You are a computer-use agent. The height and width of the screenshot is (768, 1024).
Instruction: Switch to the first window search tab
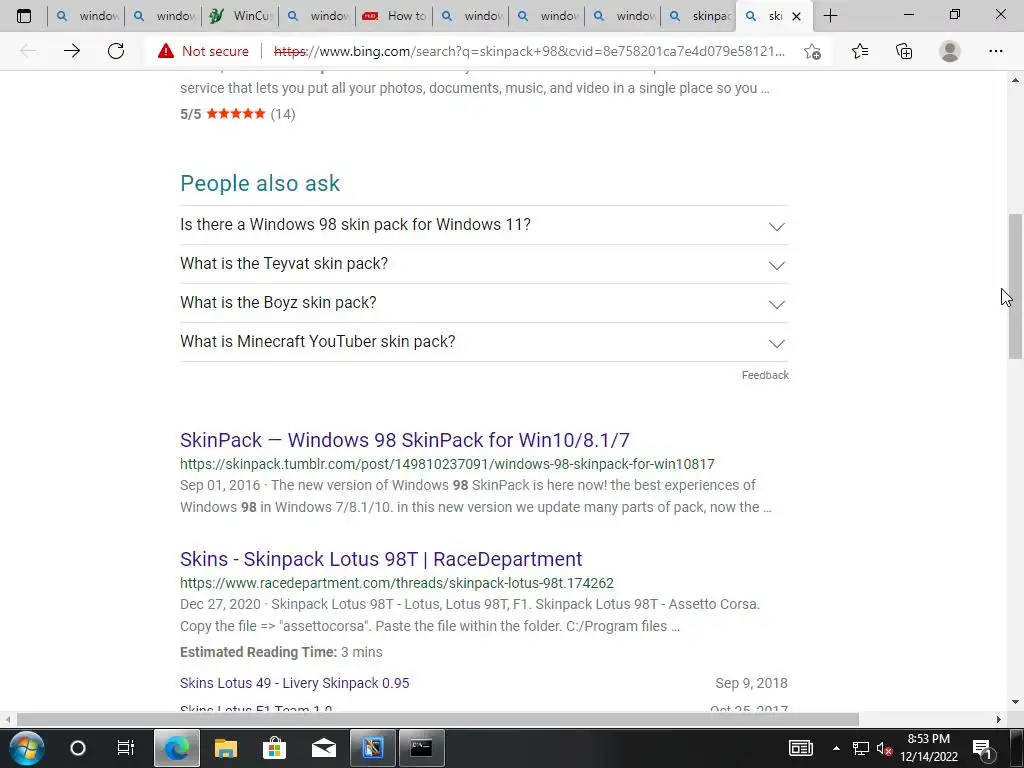(86, 16)
